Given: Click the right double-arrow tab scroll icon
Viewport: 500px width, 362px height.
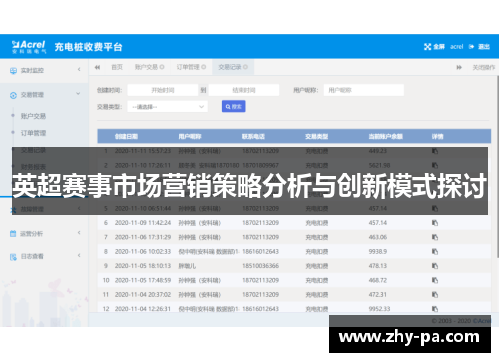Looking at the screenshot, I should 459,67.
